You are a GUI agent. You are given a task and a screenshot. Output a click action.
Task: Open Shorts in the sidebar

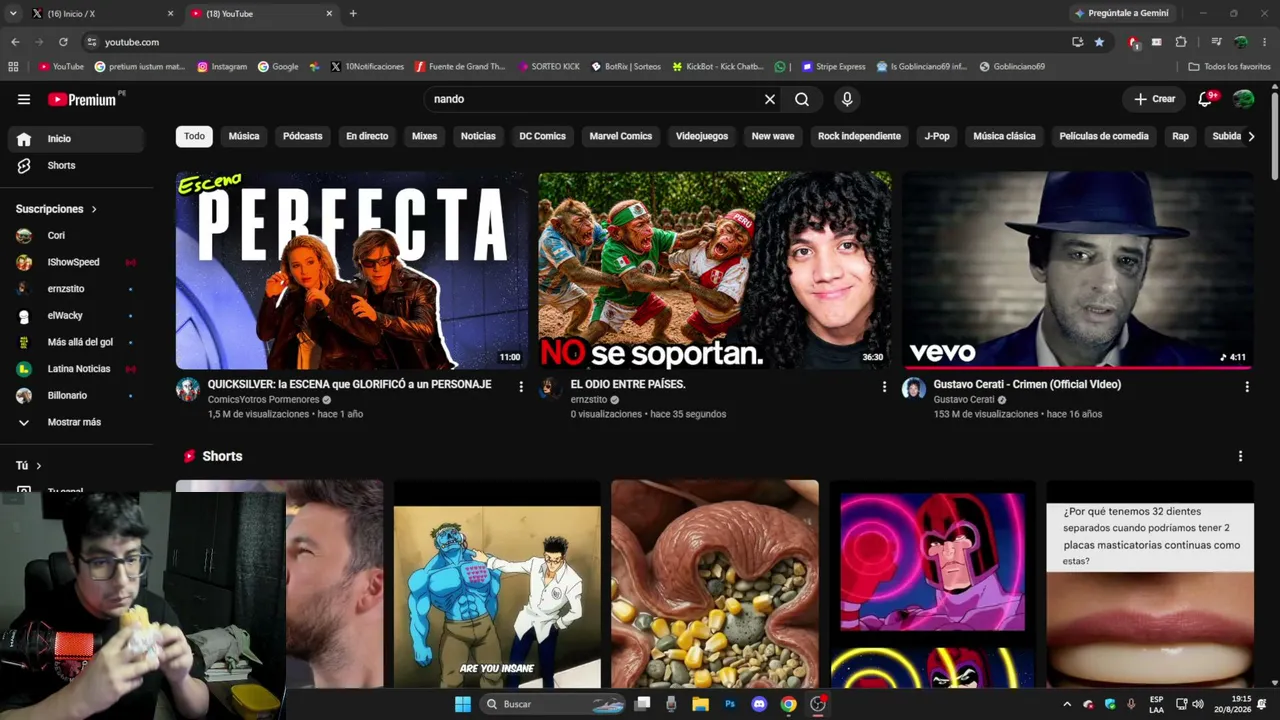(x=76, y=166)
